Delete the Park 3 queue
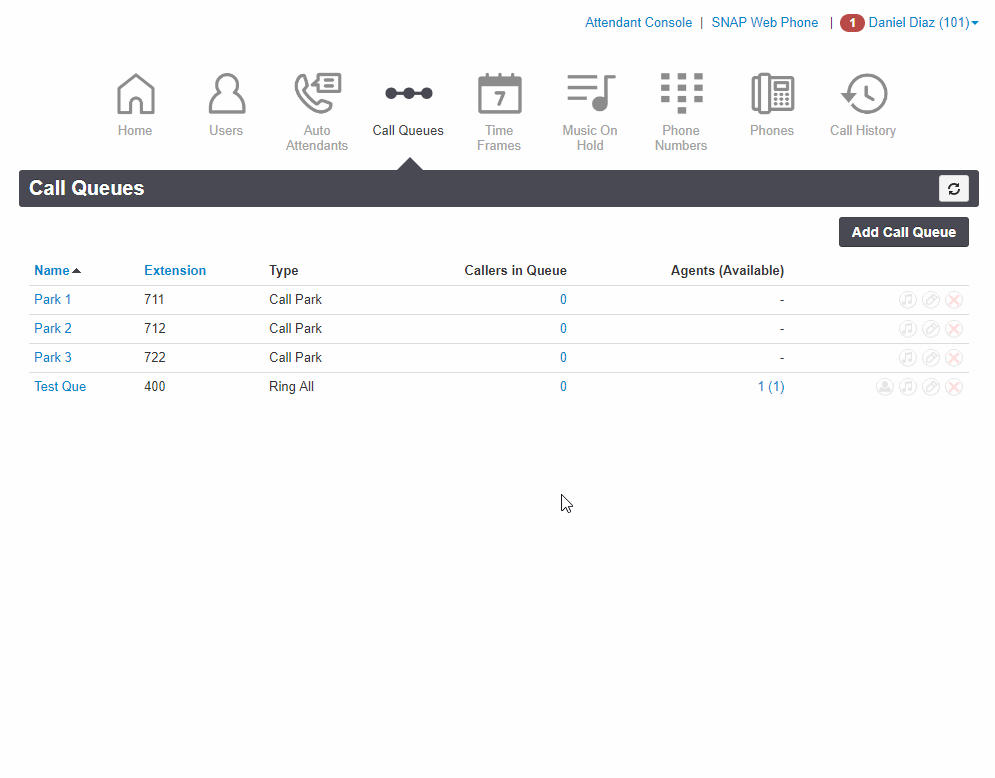995x778 pixels. tap(954, 358)
